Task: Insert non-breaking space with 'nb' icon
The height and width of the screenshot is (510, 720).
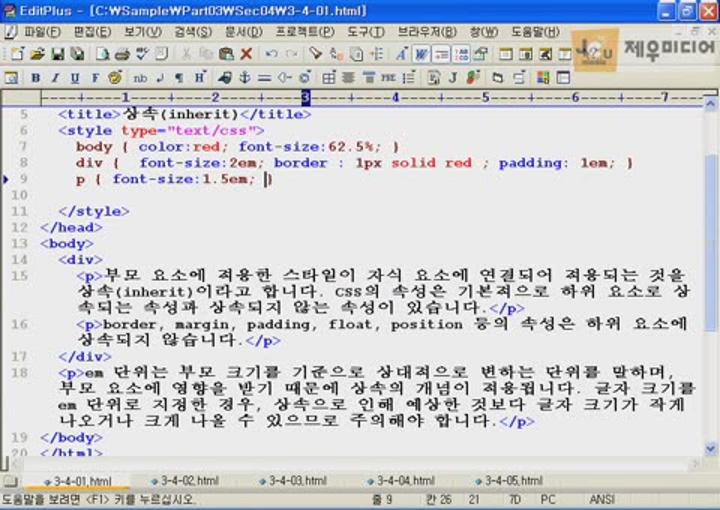Action: pyautogui.click(x=140, y=78)
